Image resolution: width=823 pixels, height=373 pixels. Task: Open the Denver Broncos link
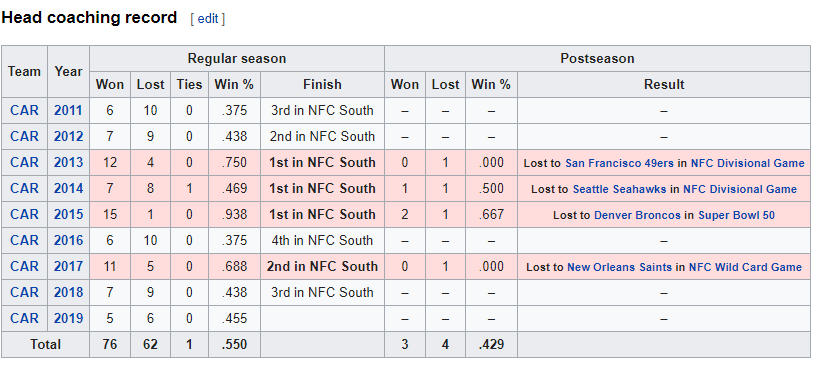pyautogui.click(x=637, y=215)
